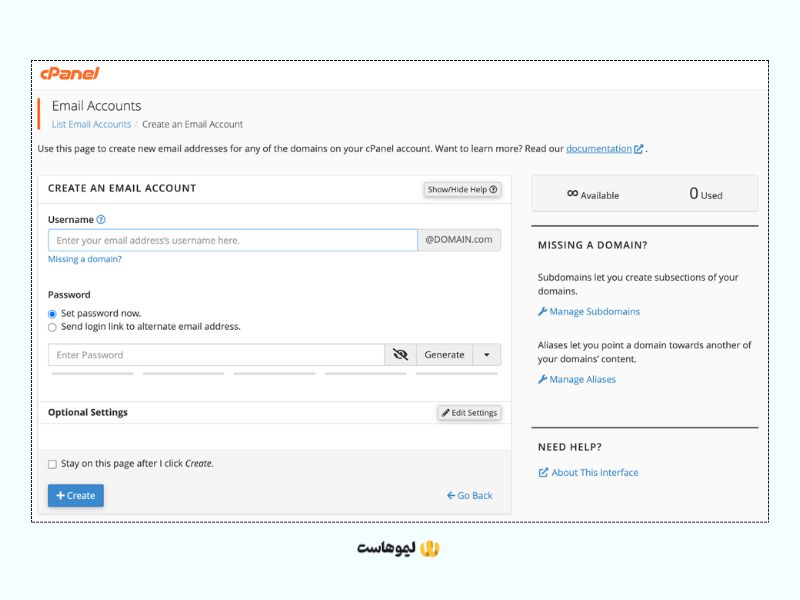Toggle the Show/Hide Help button

click(x=462, y=189)
